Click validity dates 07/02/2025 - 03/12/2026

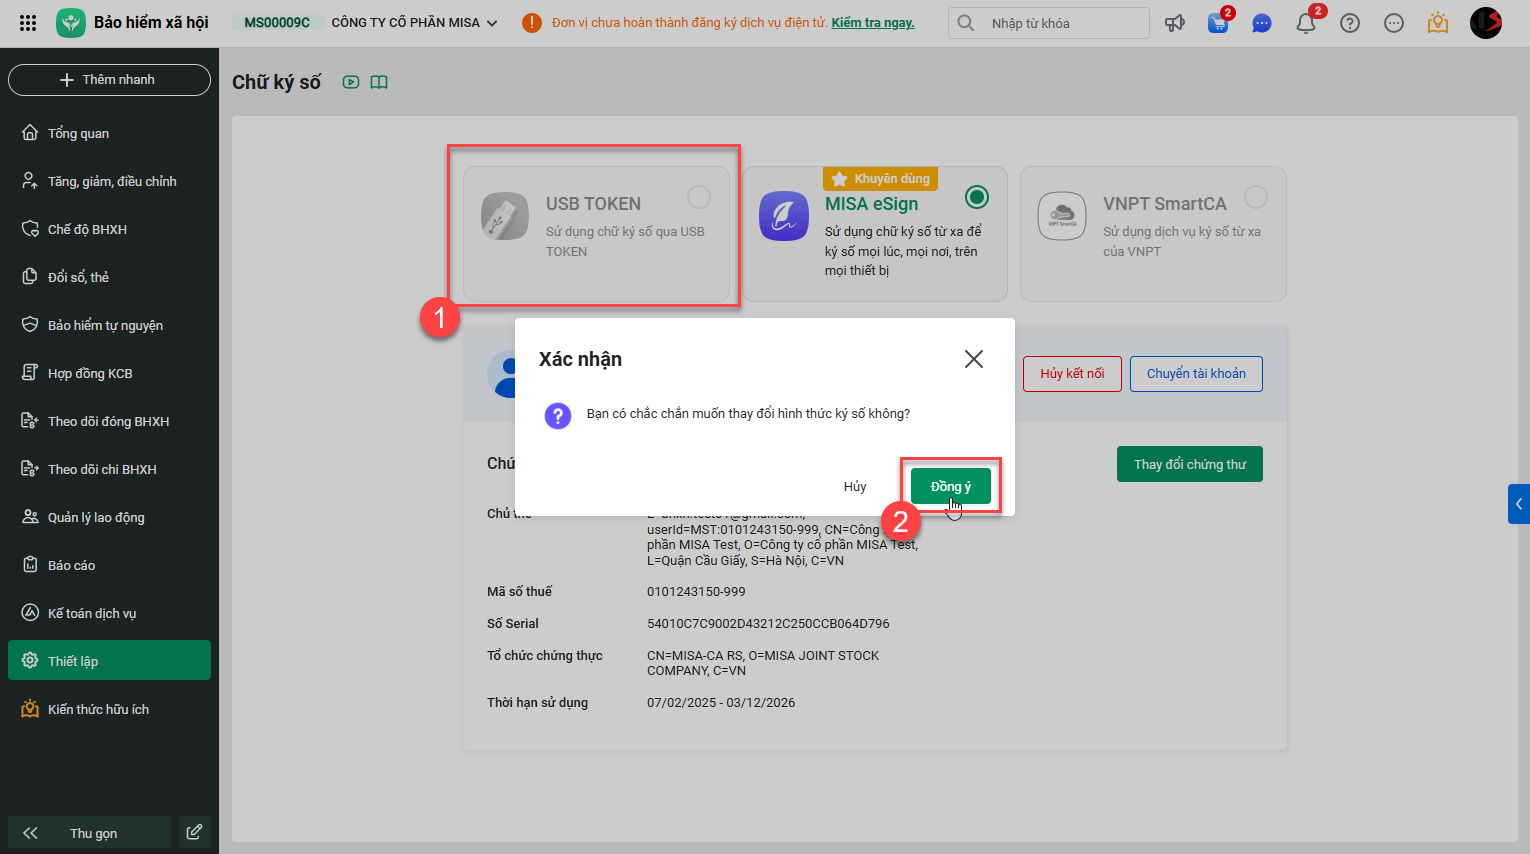[x=721, y=702]
